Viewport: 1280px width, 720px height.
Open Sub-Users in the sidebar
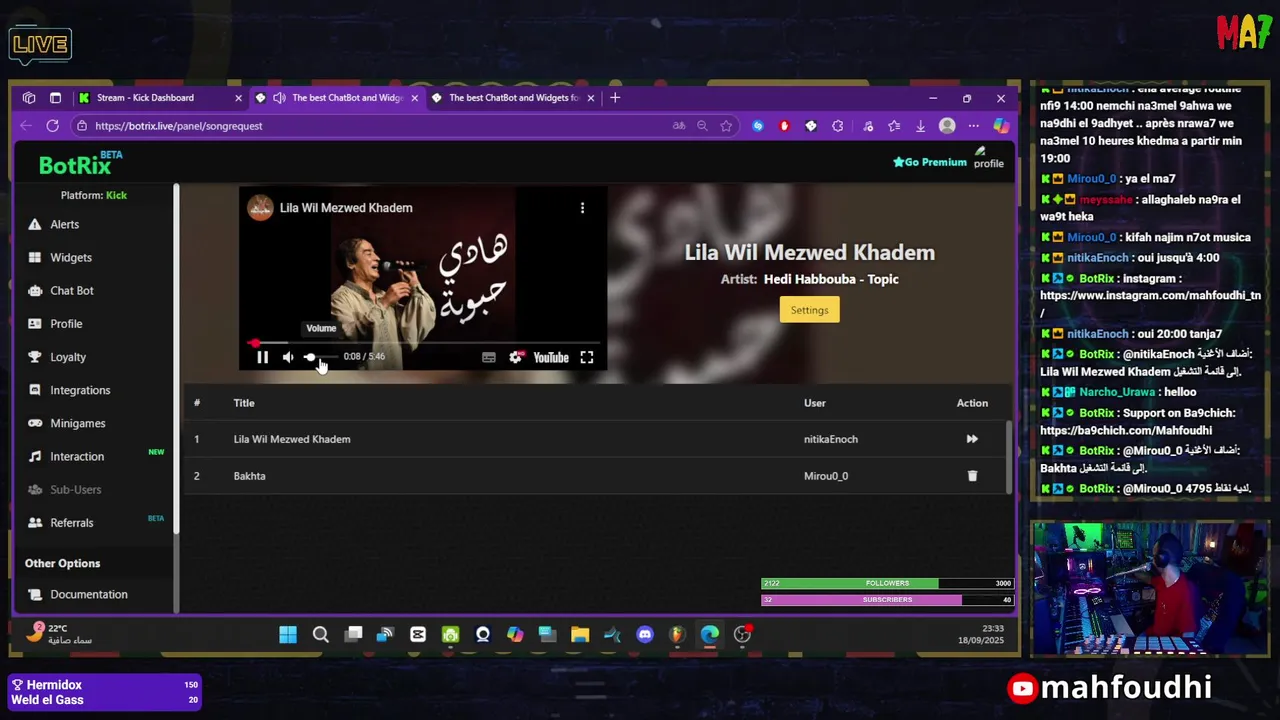pos(75,489)
